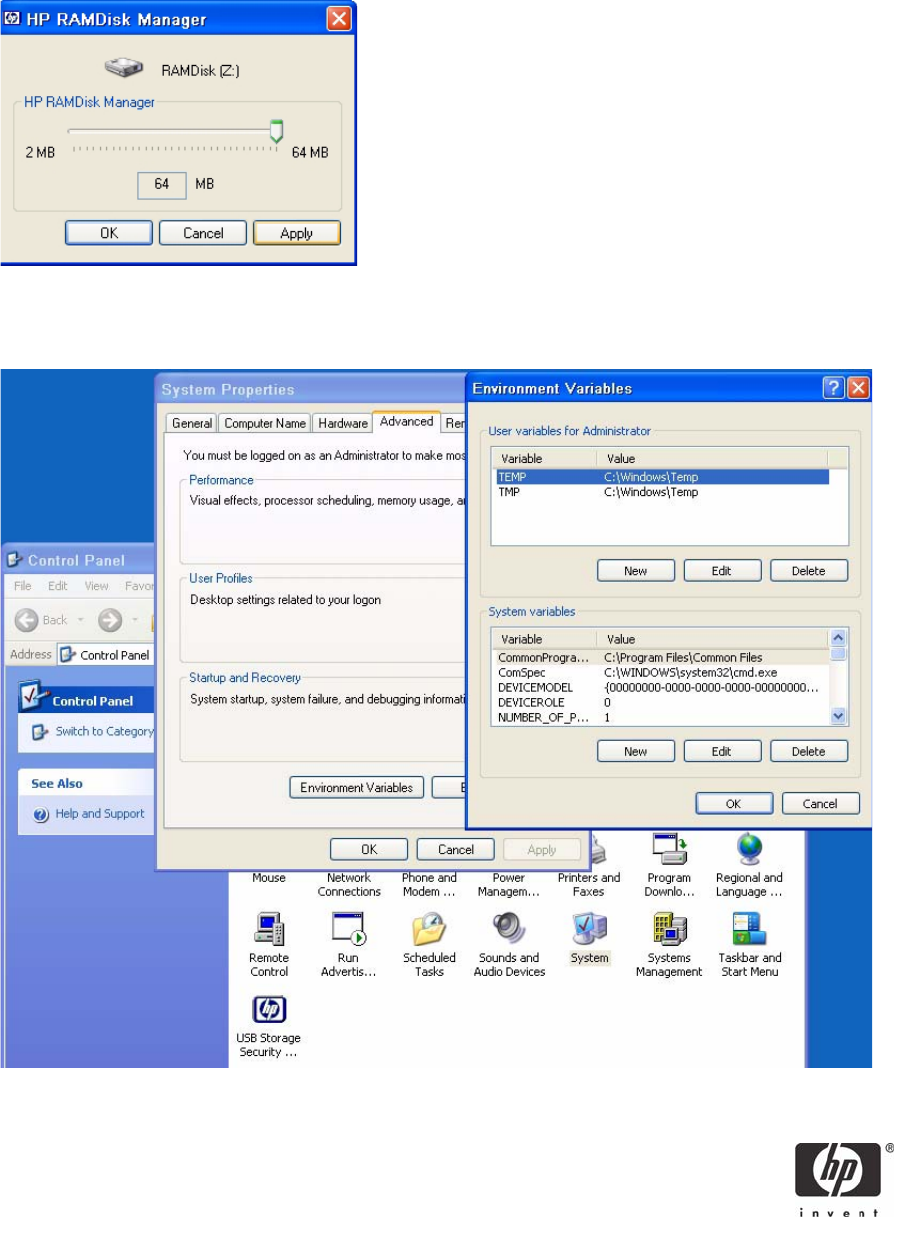Click Edit under User variables
This screenshot has width=897, height=1233.
point(722,571)
